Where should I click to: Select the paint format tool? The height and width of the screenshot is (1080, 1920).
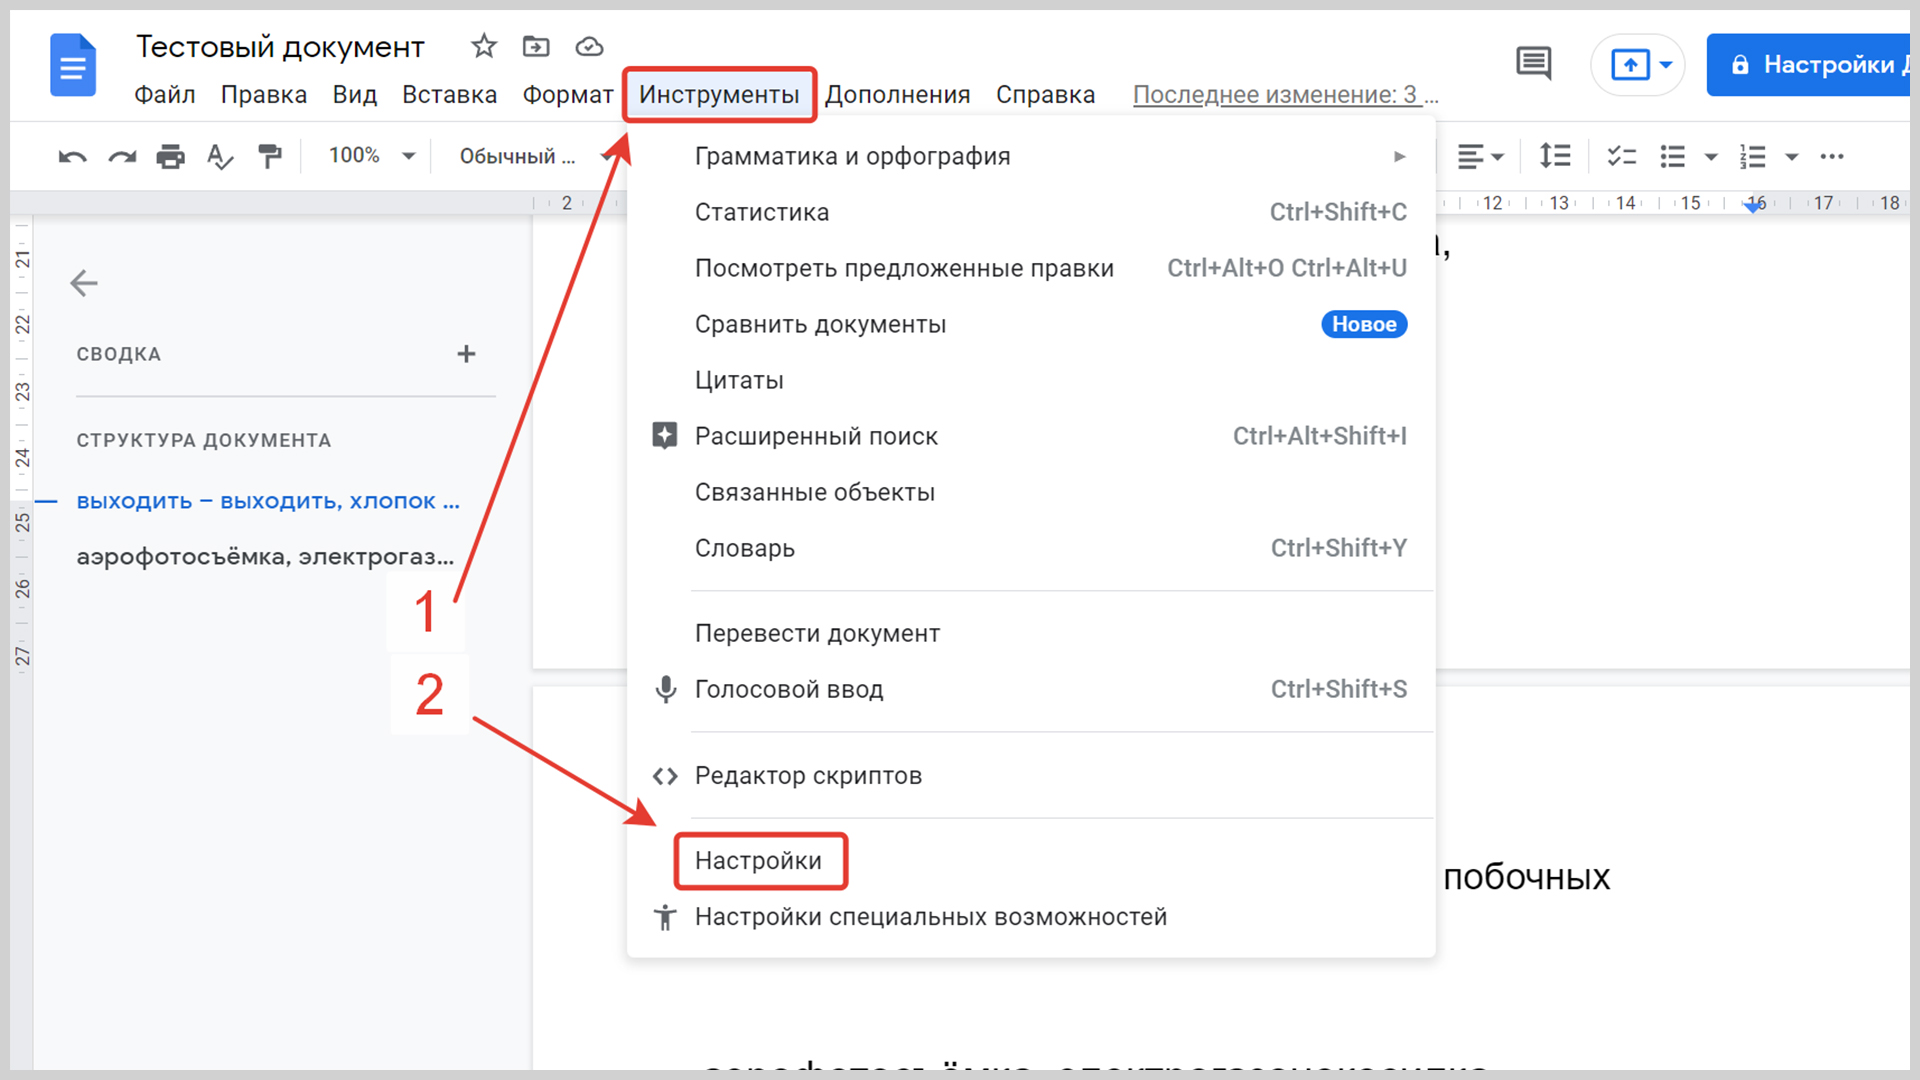(x=269, y=157)
